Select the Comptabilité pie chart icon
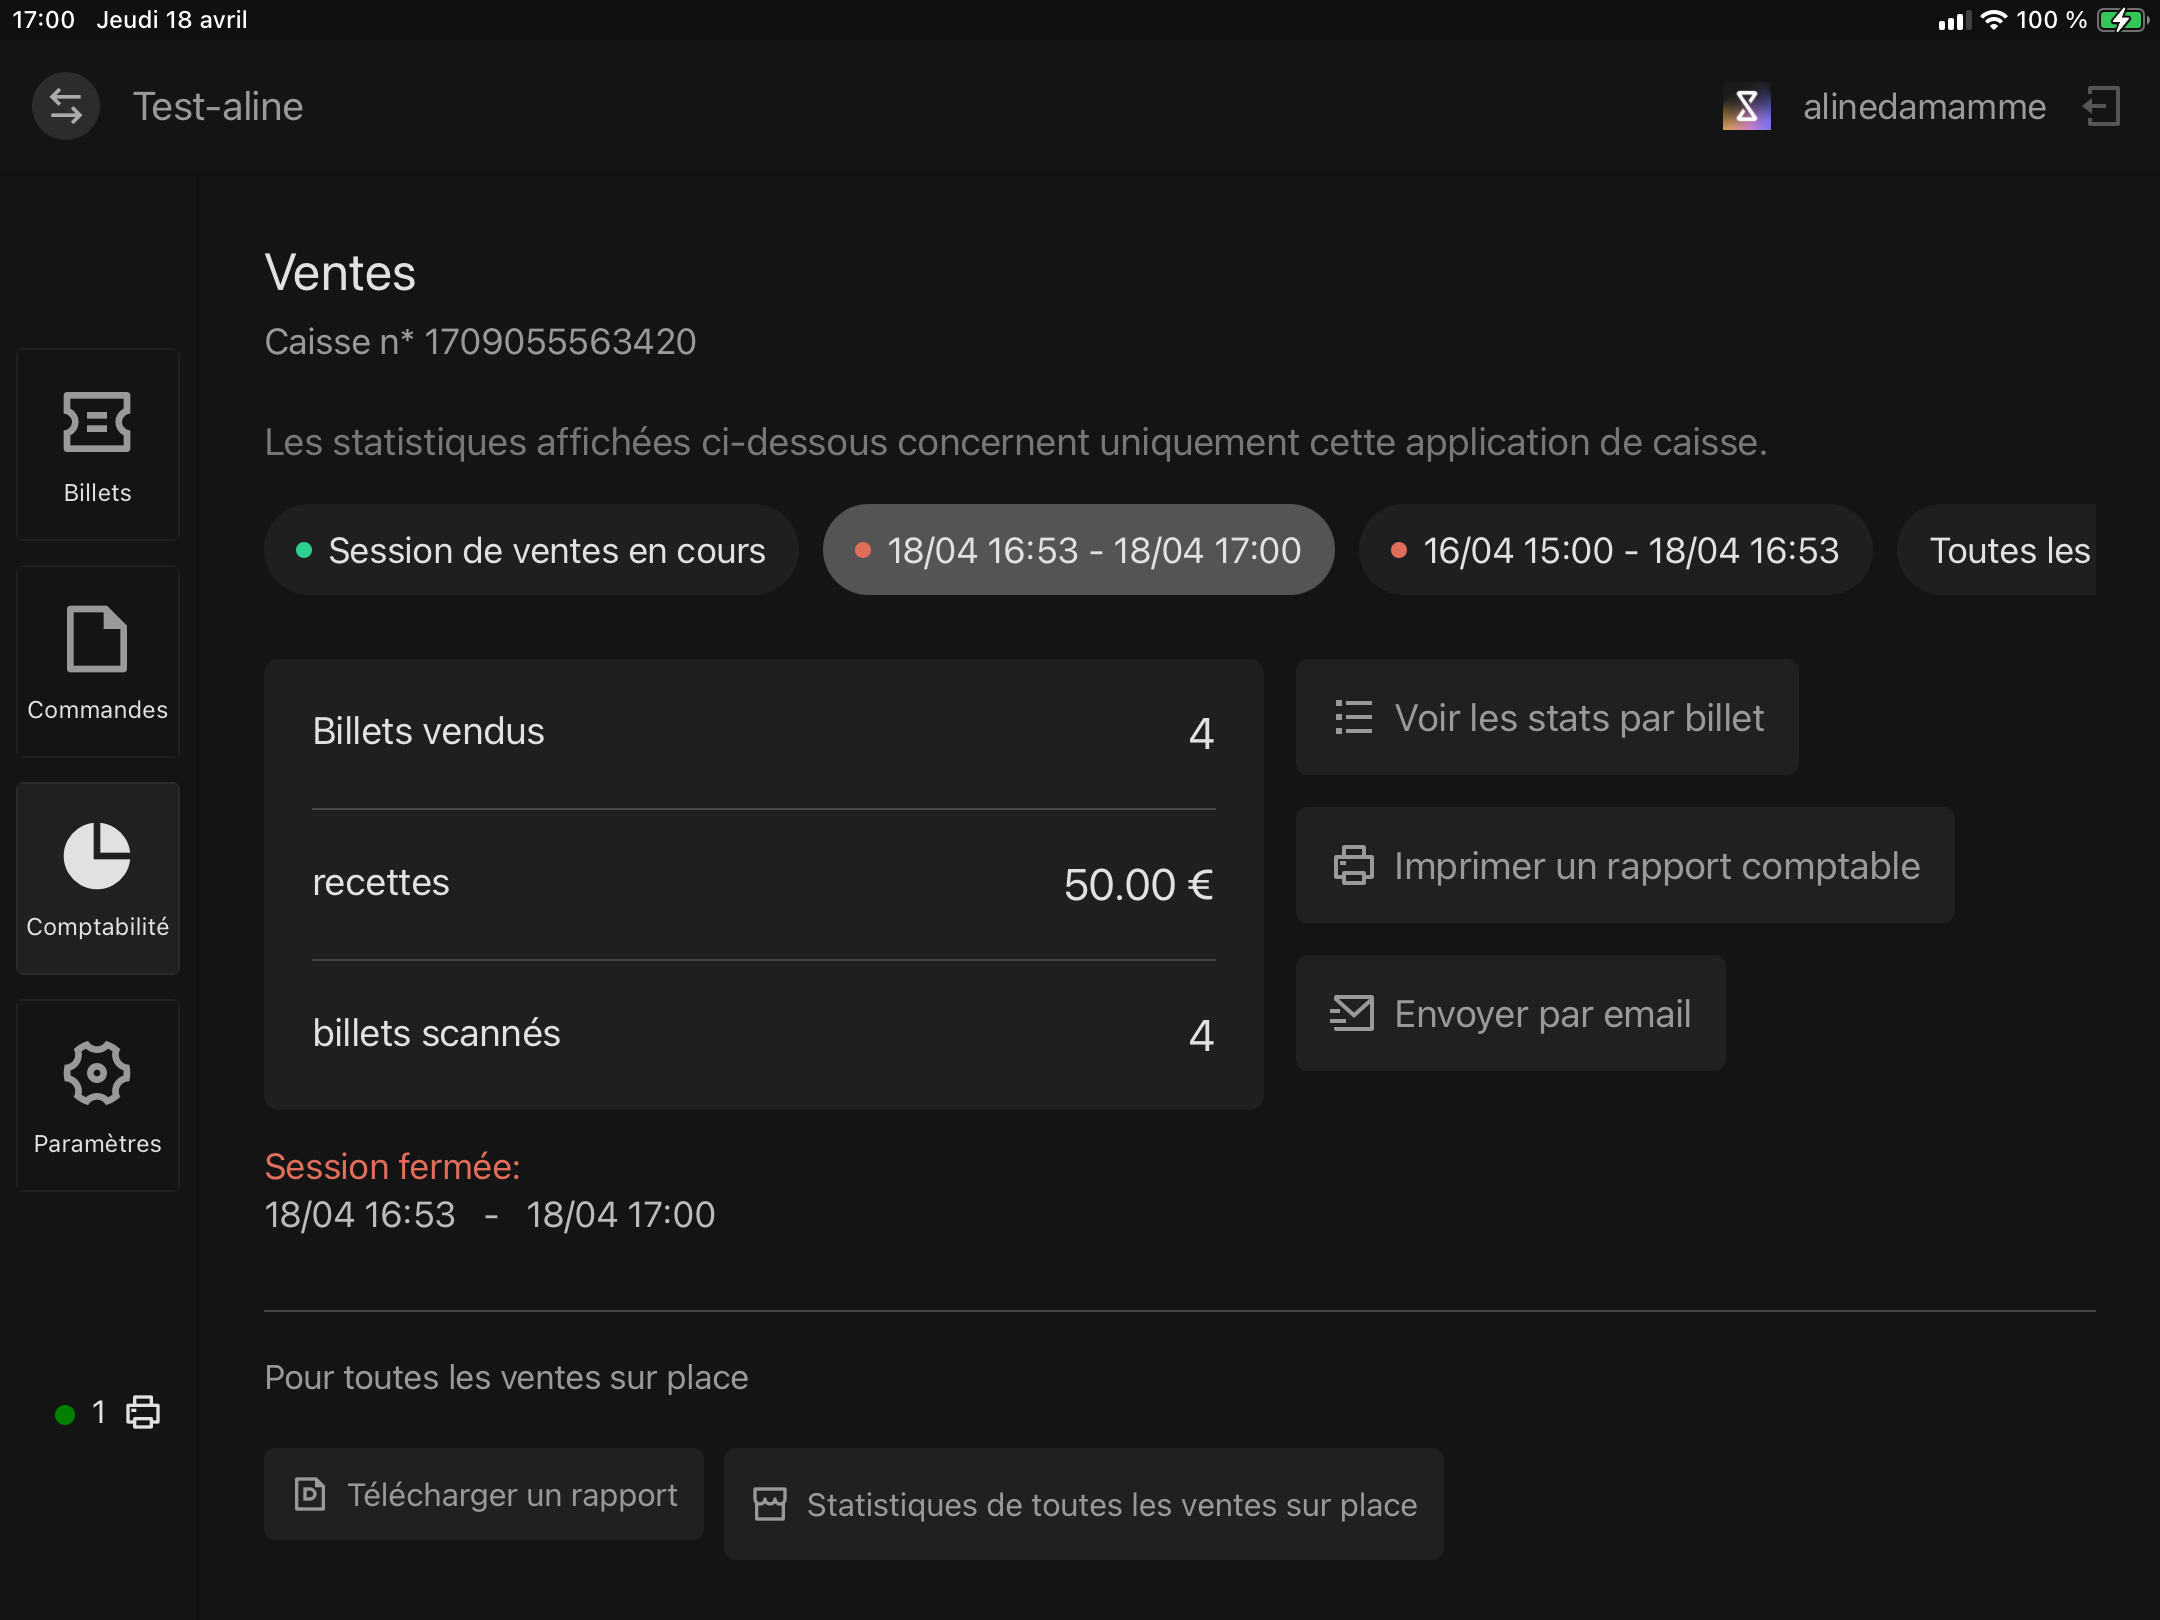Viewport: 2160px width, 1620px height. (x=97, y=856)
